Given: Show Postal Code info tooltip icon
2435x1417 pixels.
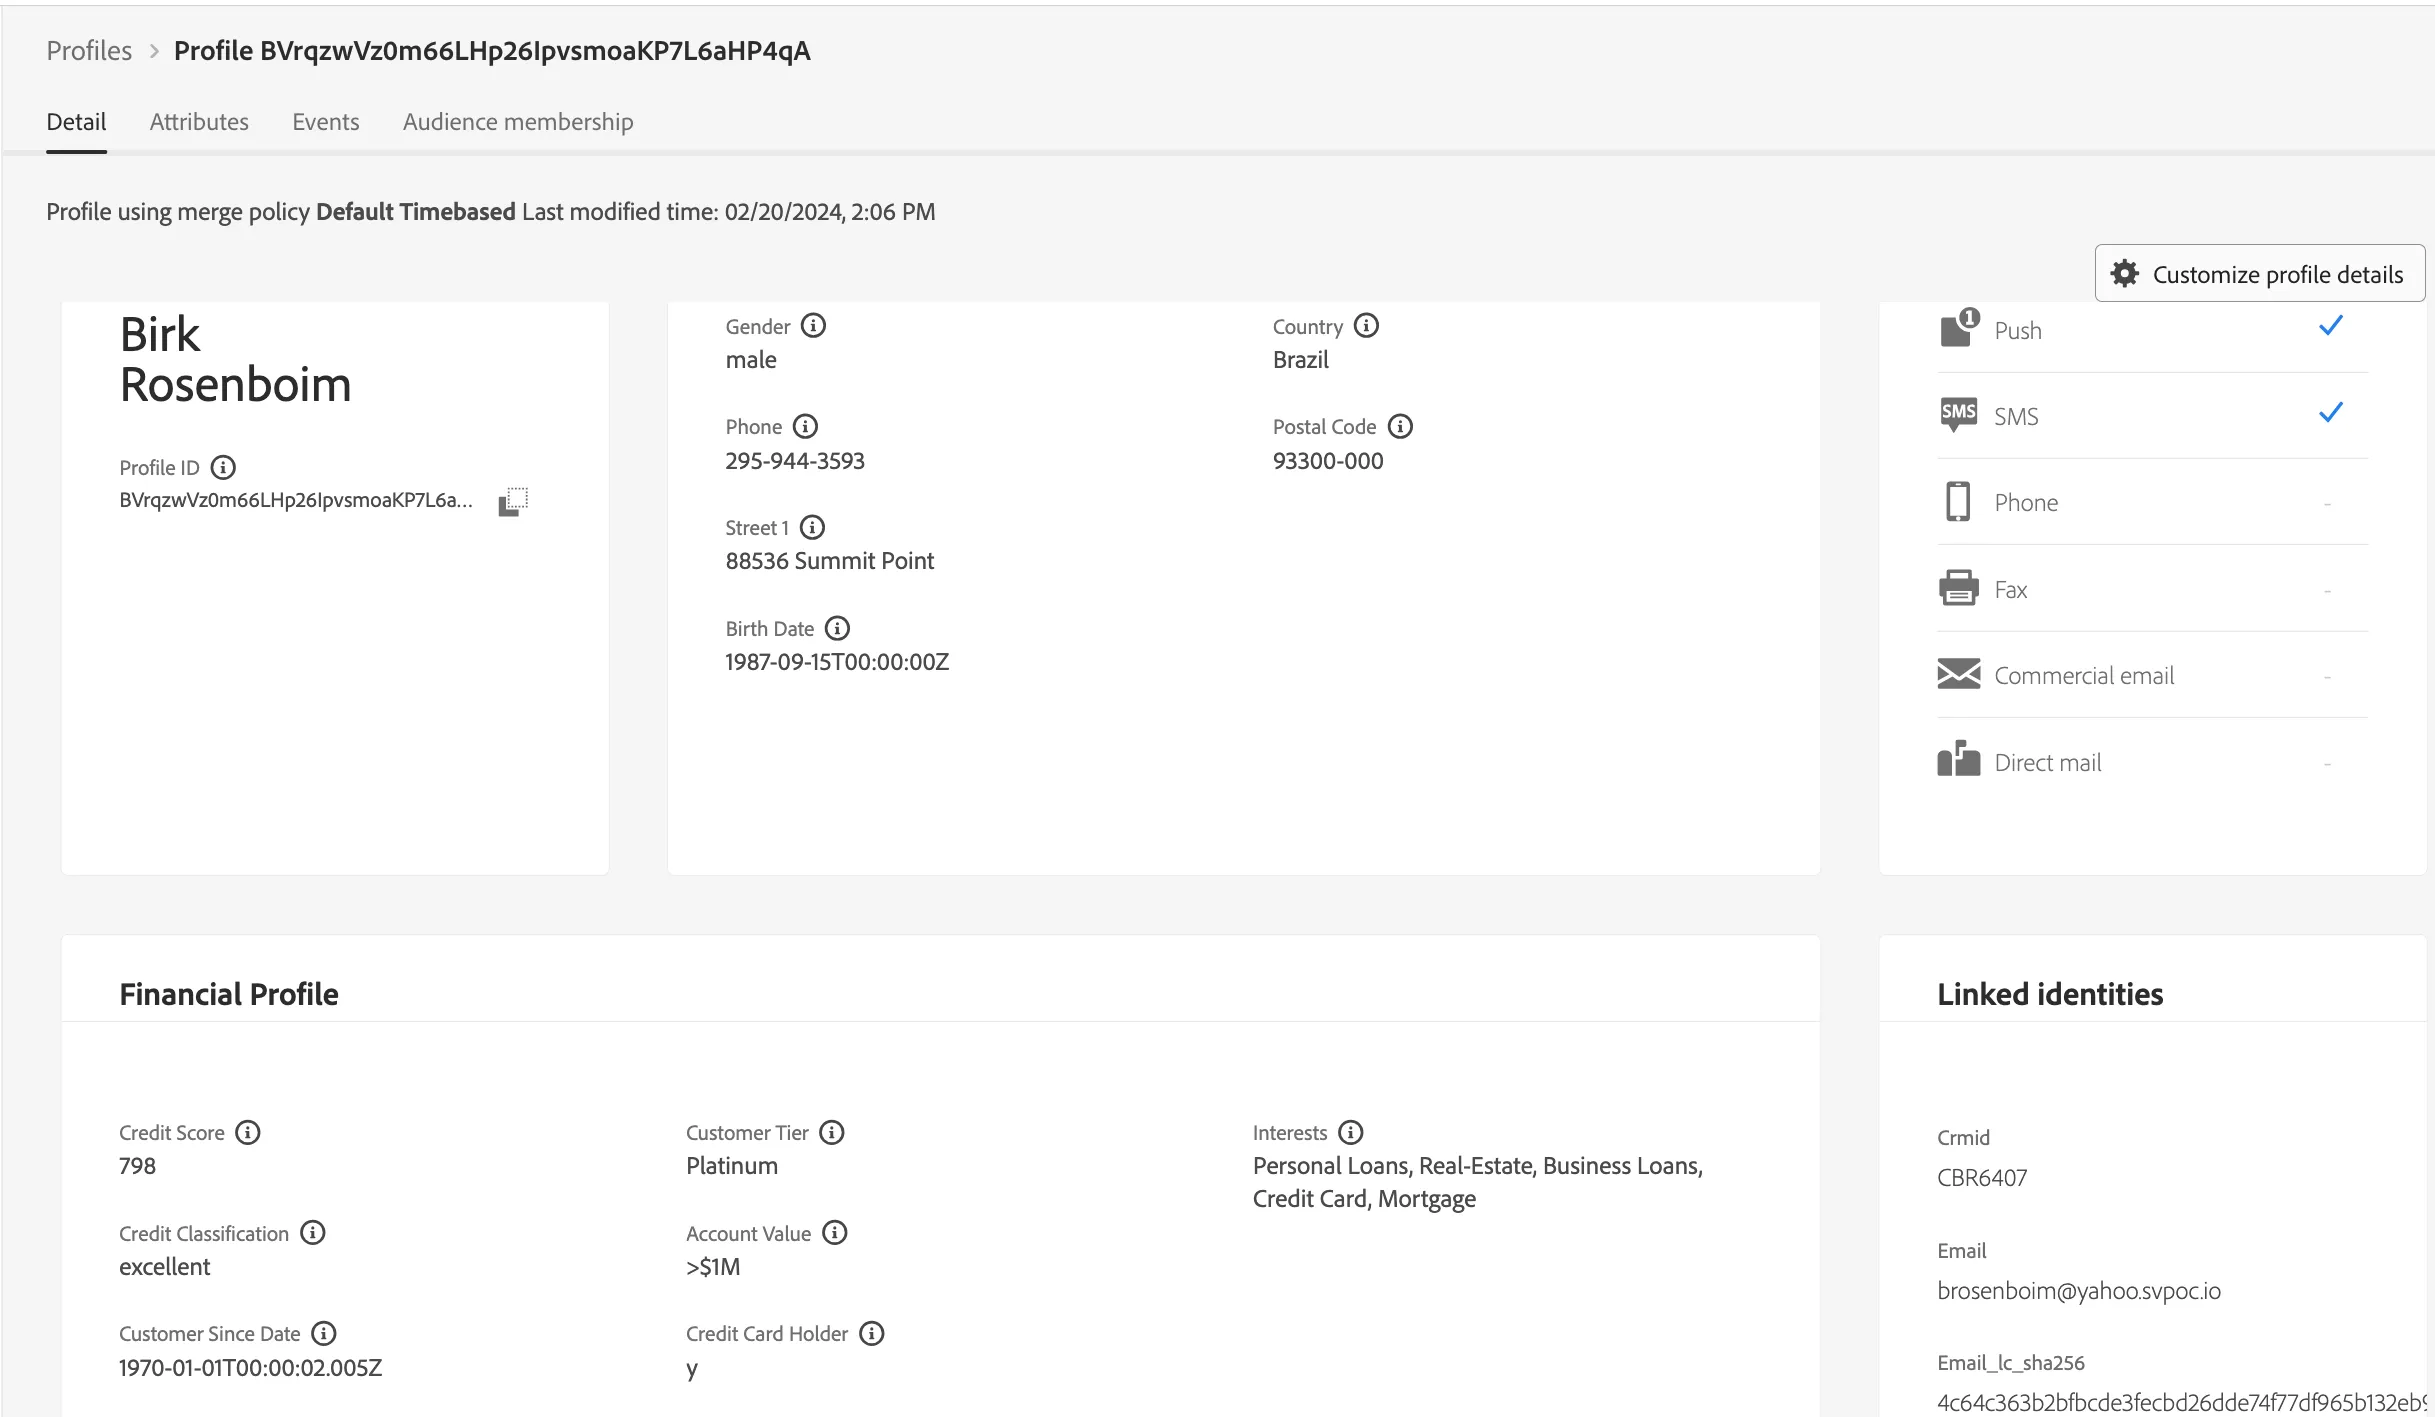Looking at the screenshot, I should click(1400, 427).
